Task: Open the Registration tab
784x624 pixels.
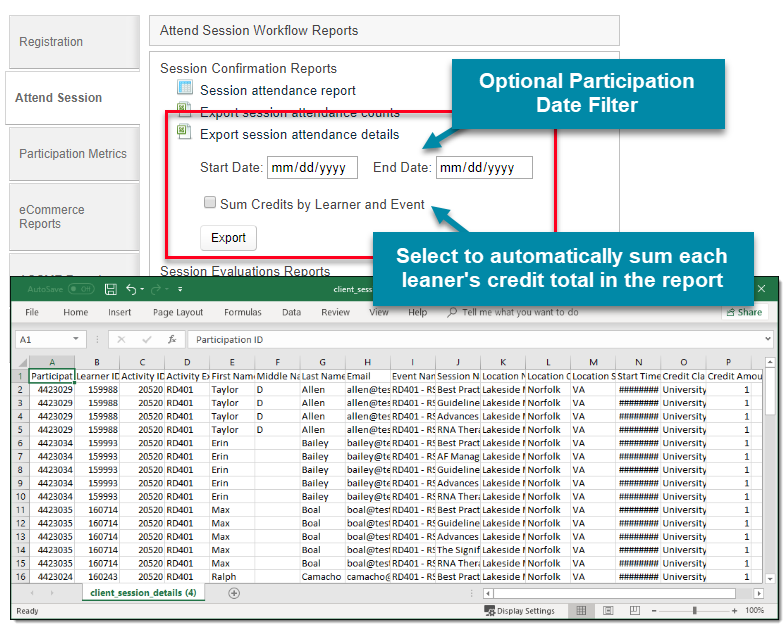Action: pyautogui.click(x=74, y=42)
